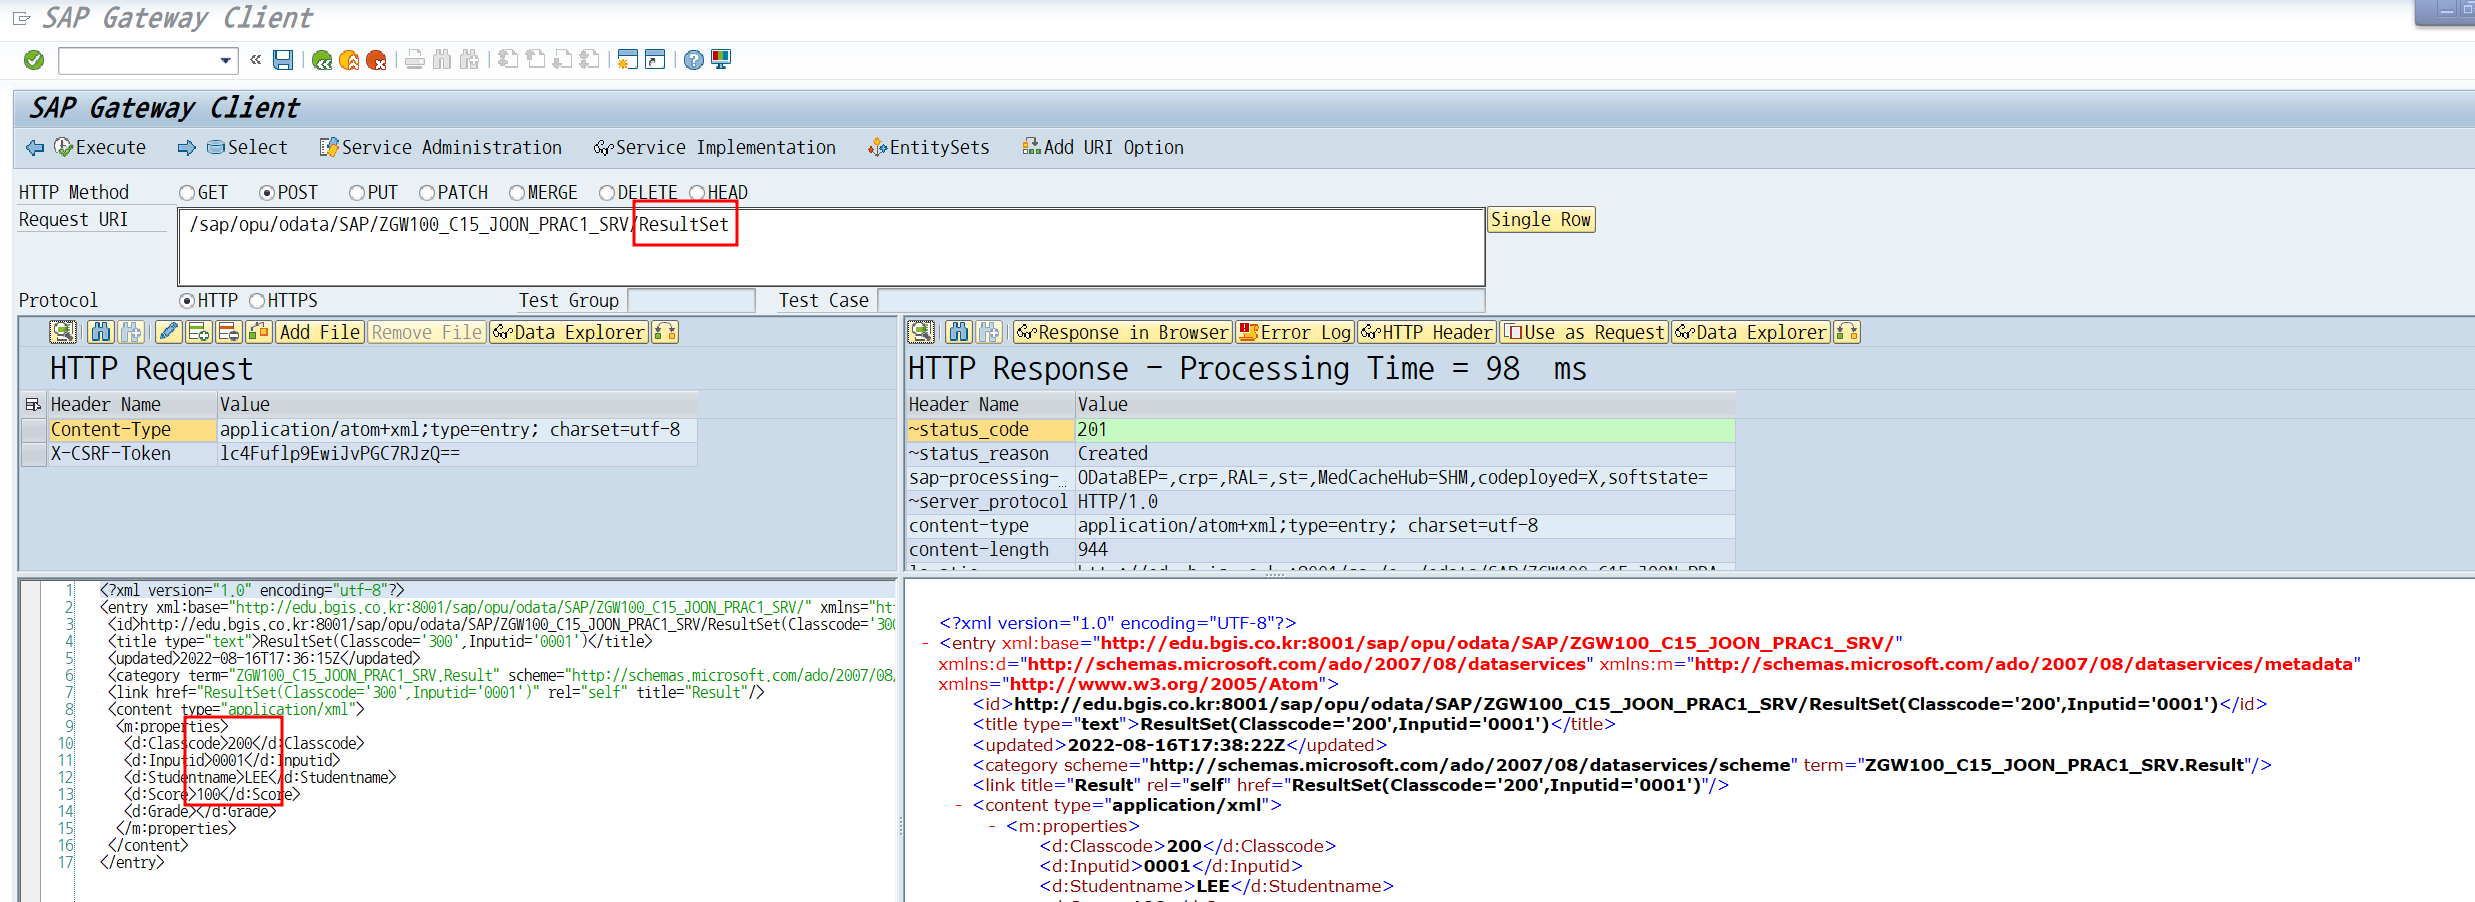Click the Create New Session icon
Image resolution: width=2475 pixels, height=902 pixels.
click(x=627, y=60)
